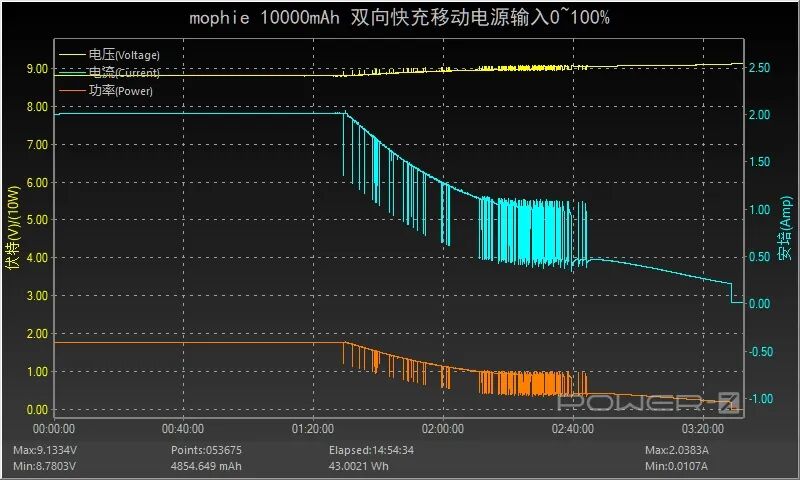The image size is (800, 480).
Task: Click the -0.50 right amp axis label
Action: point(760,351)
